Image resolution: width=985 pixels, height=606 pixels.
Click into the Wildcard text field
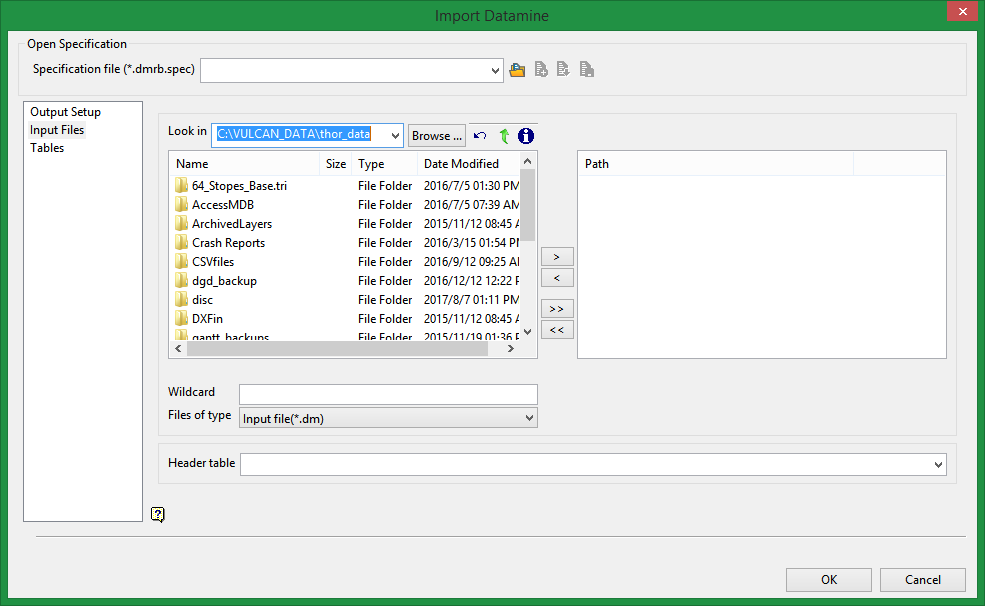pos(388,394)
